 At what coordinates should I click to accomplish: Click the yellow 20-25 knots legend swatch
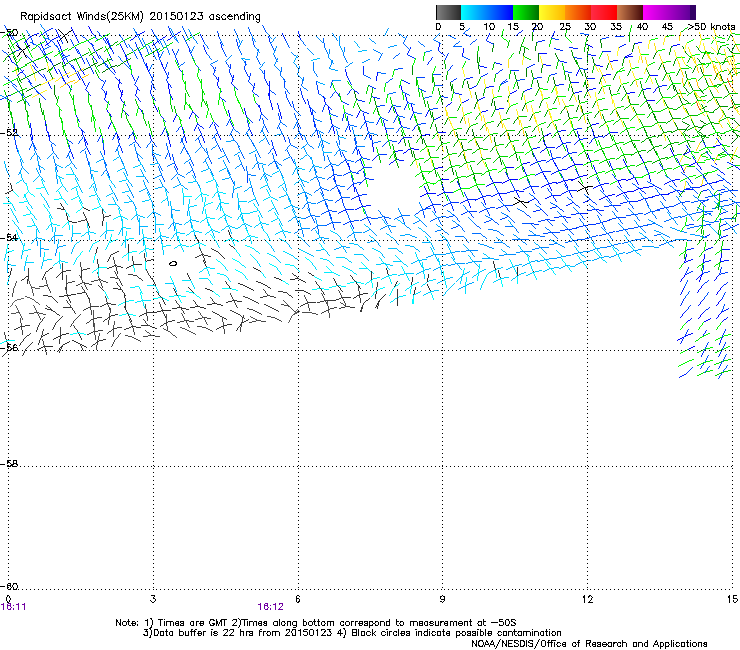pos(552,12)
